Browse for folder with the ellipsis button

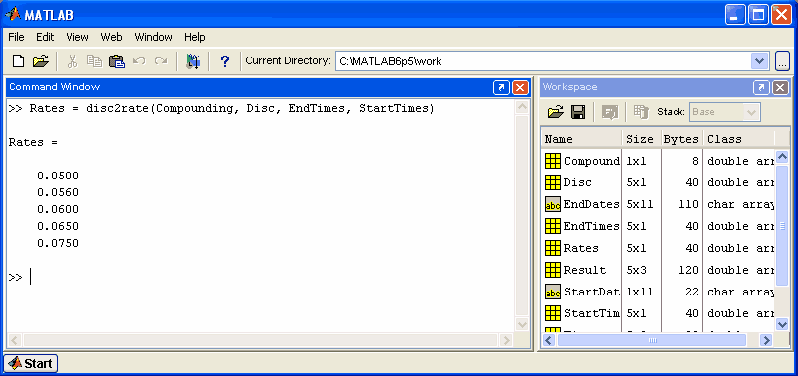(x=782, y=62)
